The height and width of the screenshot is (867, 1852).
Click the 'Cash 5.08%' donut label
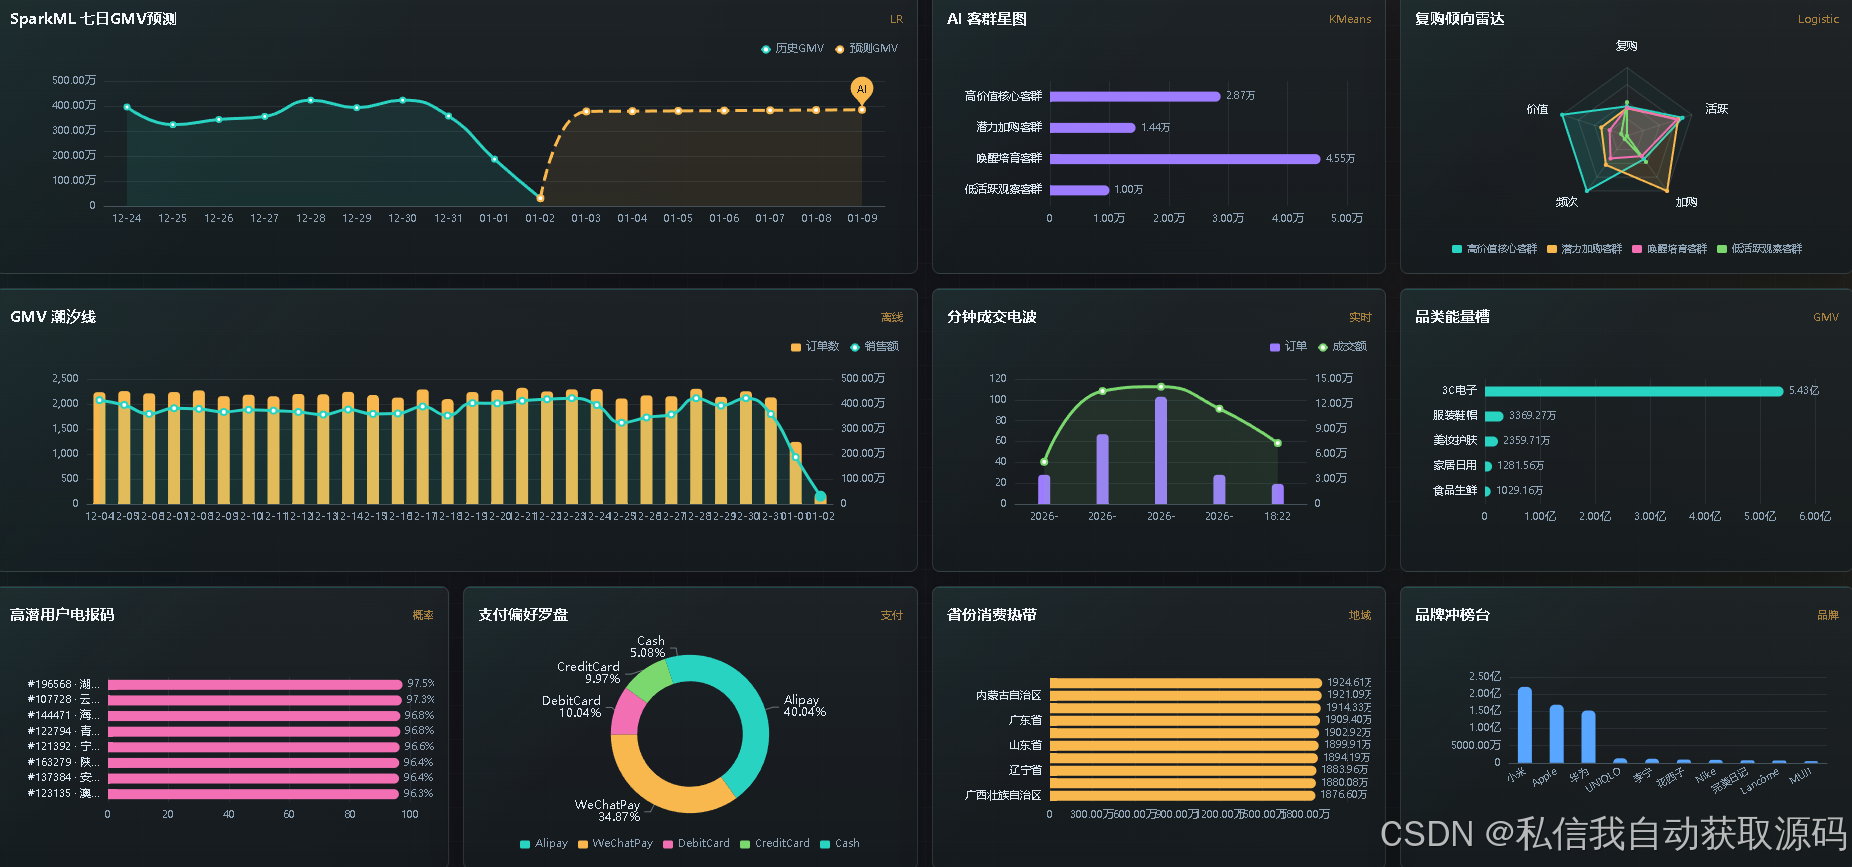click(x=649, y=647)
